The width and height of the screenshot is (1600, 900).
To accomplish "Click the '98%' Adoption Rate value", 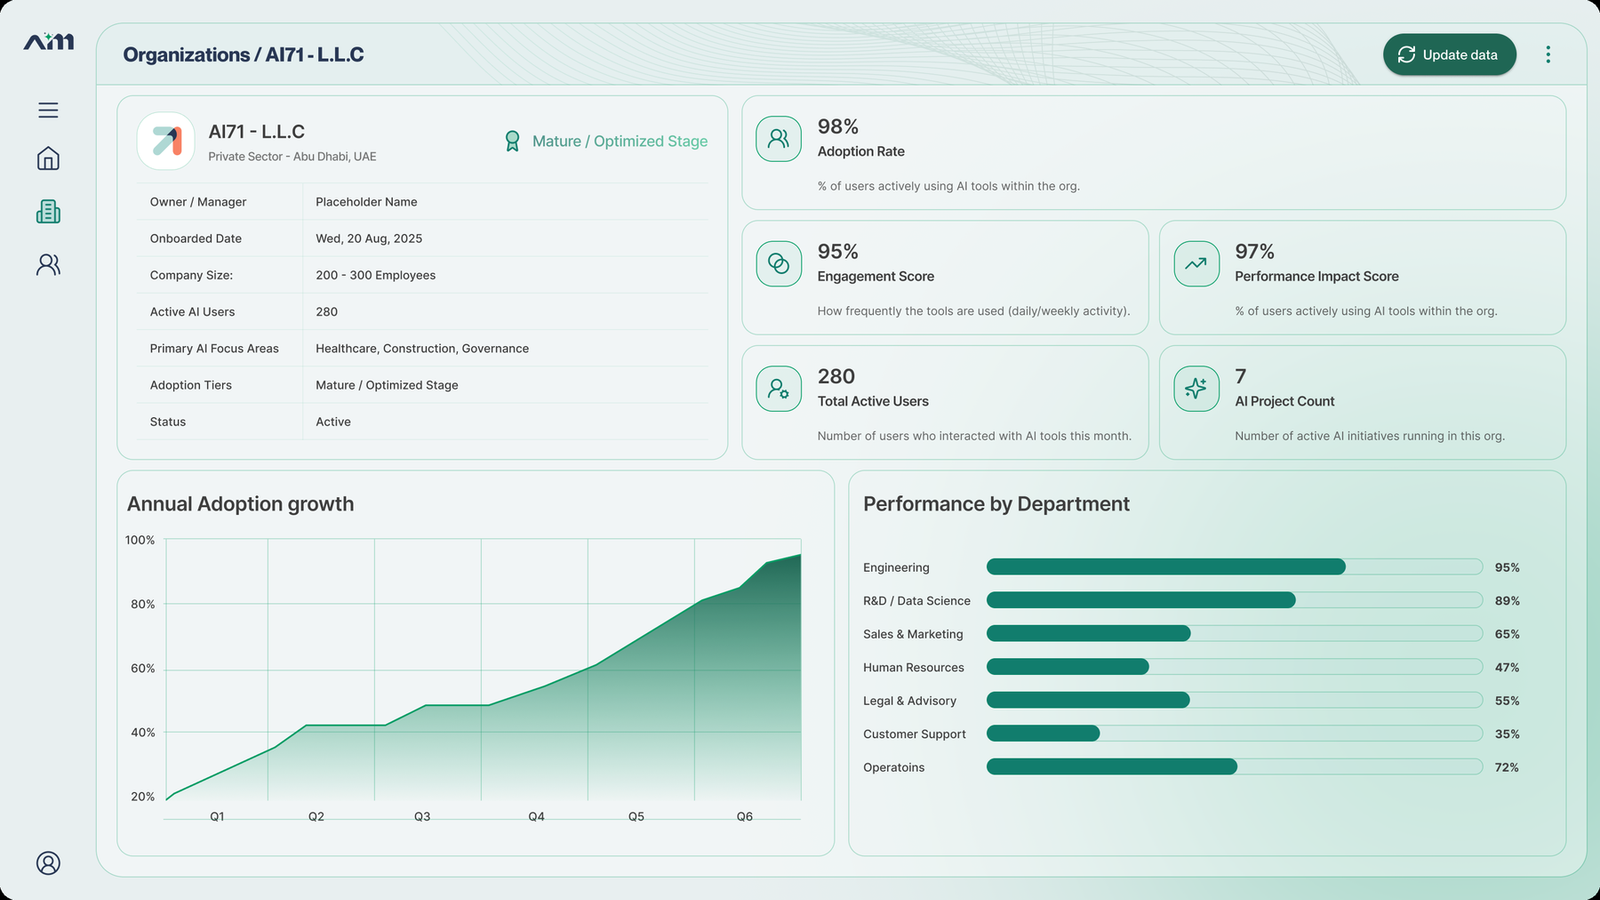I will click(838, 127).
